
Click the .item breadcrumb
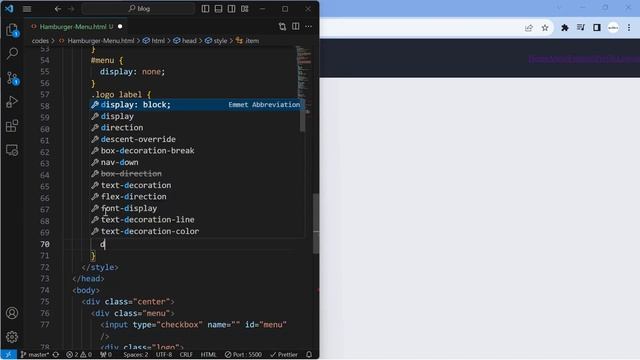[248, 41]
